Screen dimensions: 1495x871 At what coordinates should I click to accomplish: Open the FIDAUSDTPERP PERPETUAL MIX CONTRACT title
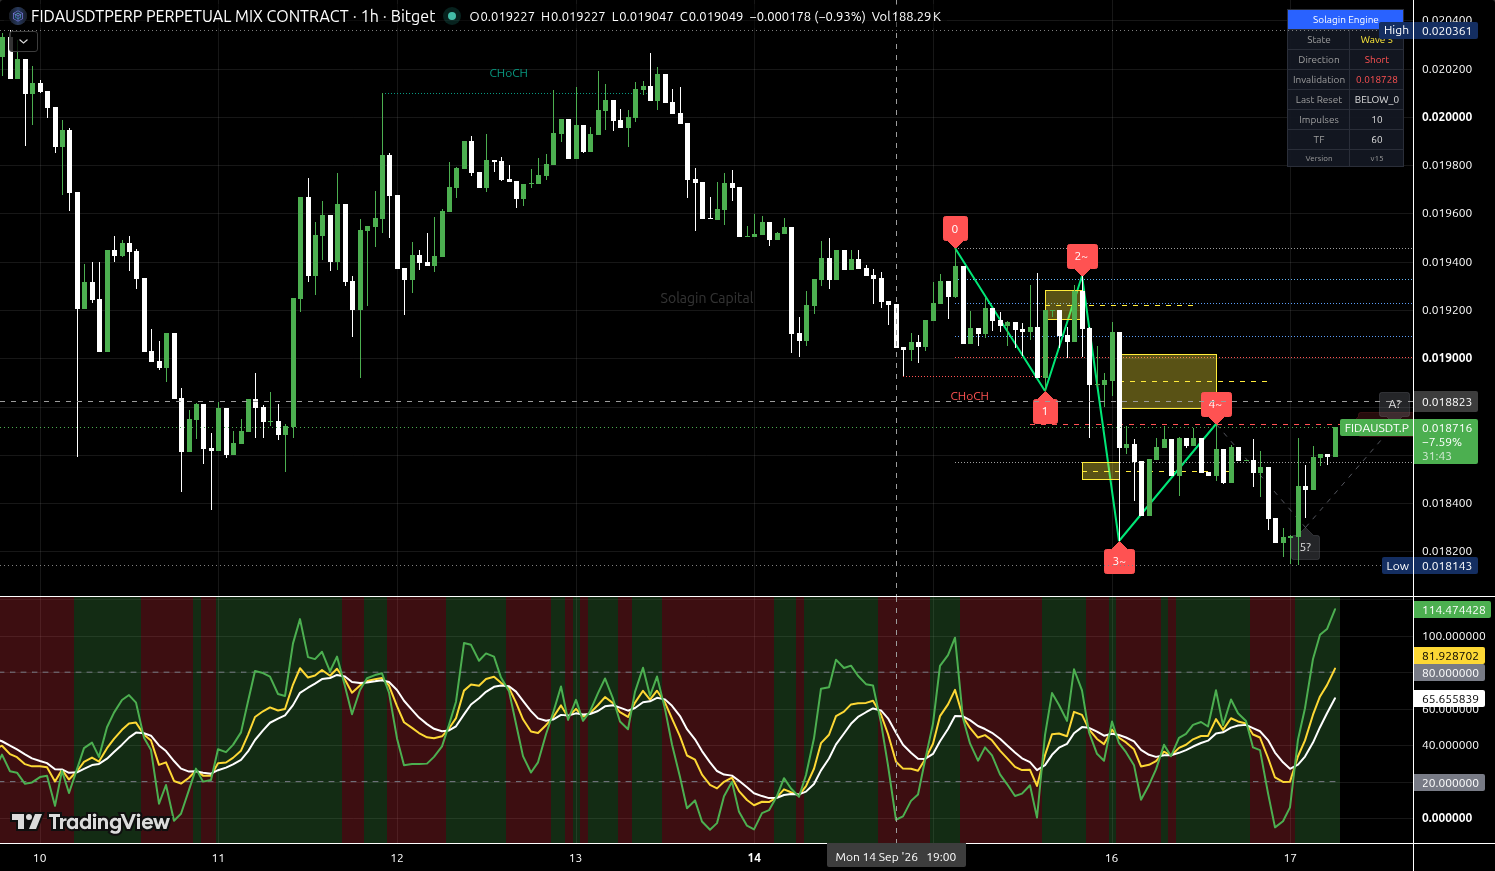[190, 16]
